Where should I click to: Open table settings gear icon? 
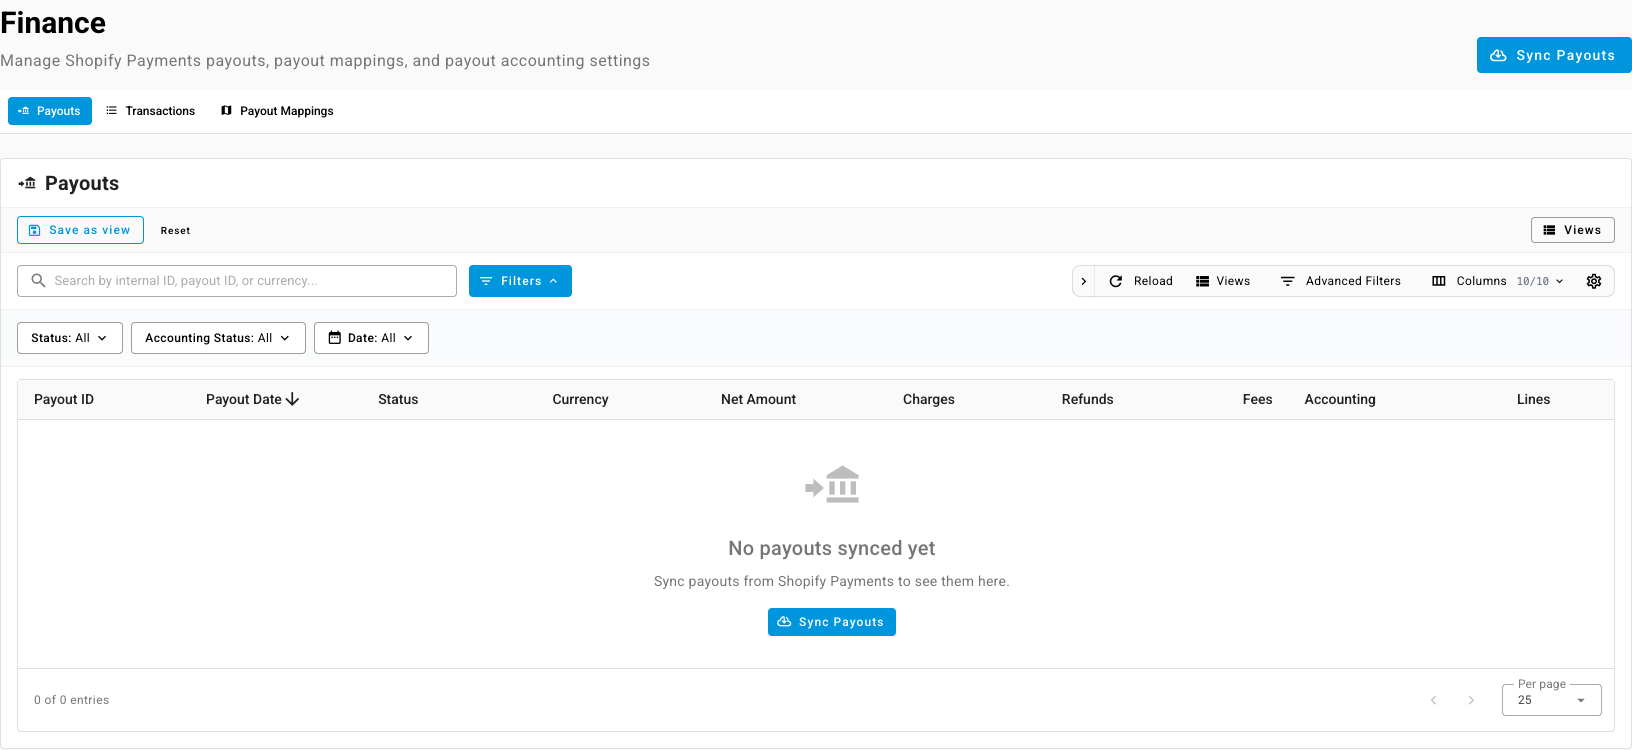coord(1594,281)
